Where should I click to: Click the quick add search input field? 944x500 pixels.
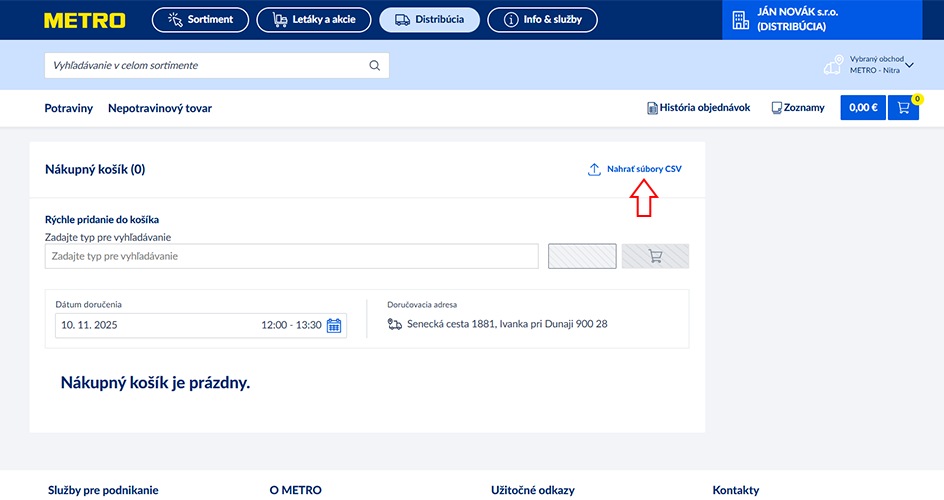tap(292, 256)
